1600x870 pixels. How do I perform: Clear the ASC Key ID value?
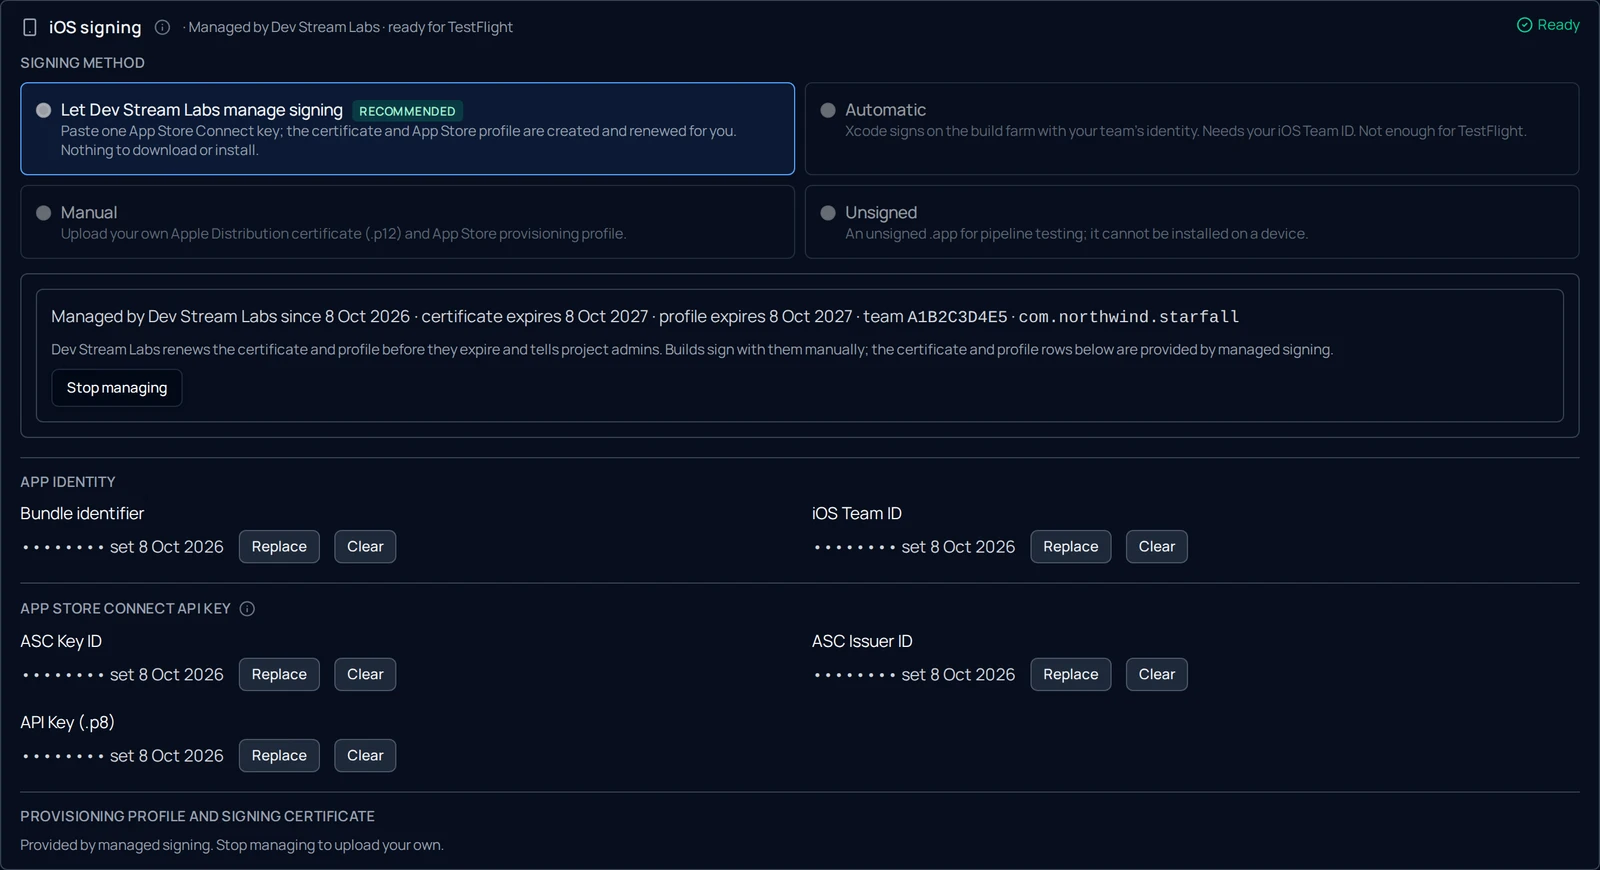tap(365, 675)
